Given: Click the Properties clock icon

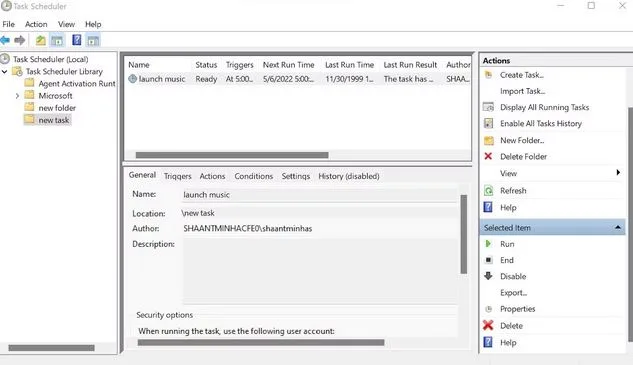Looking at the screenshot, I should tap(488, 309).
